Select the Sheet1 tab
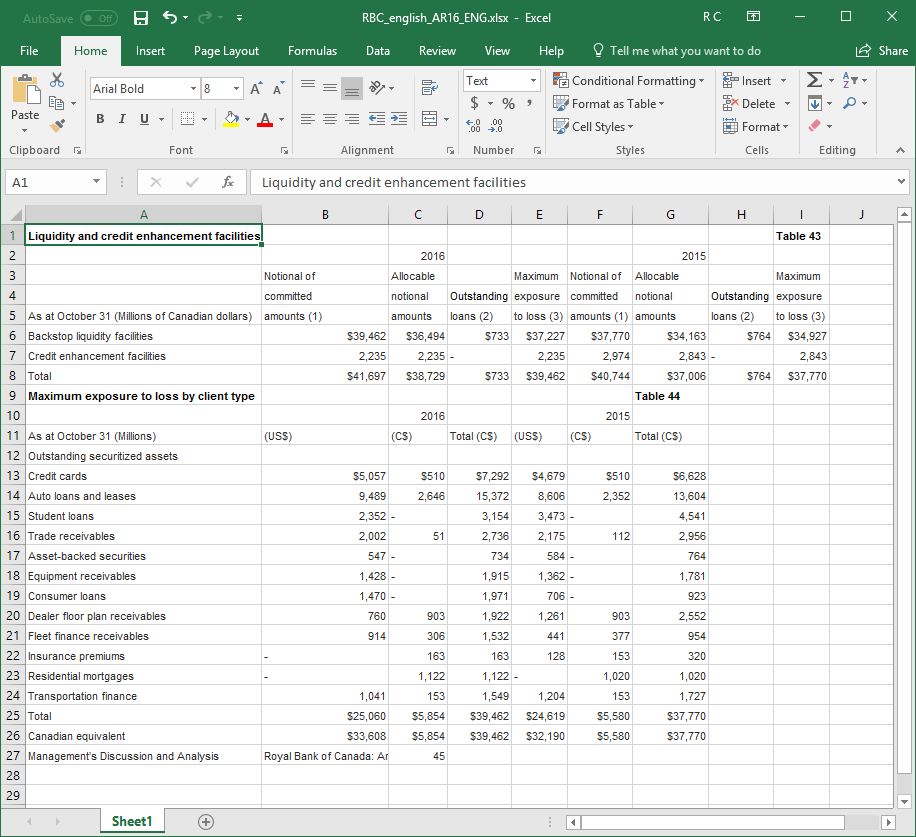Viewport: 916px width, 837px height. [x=131, y=820]
